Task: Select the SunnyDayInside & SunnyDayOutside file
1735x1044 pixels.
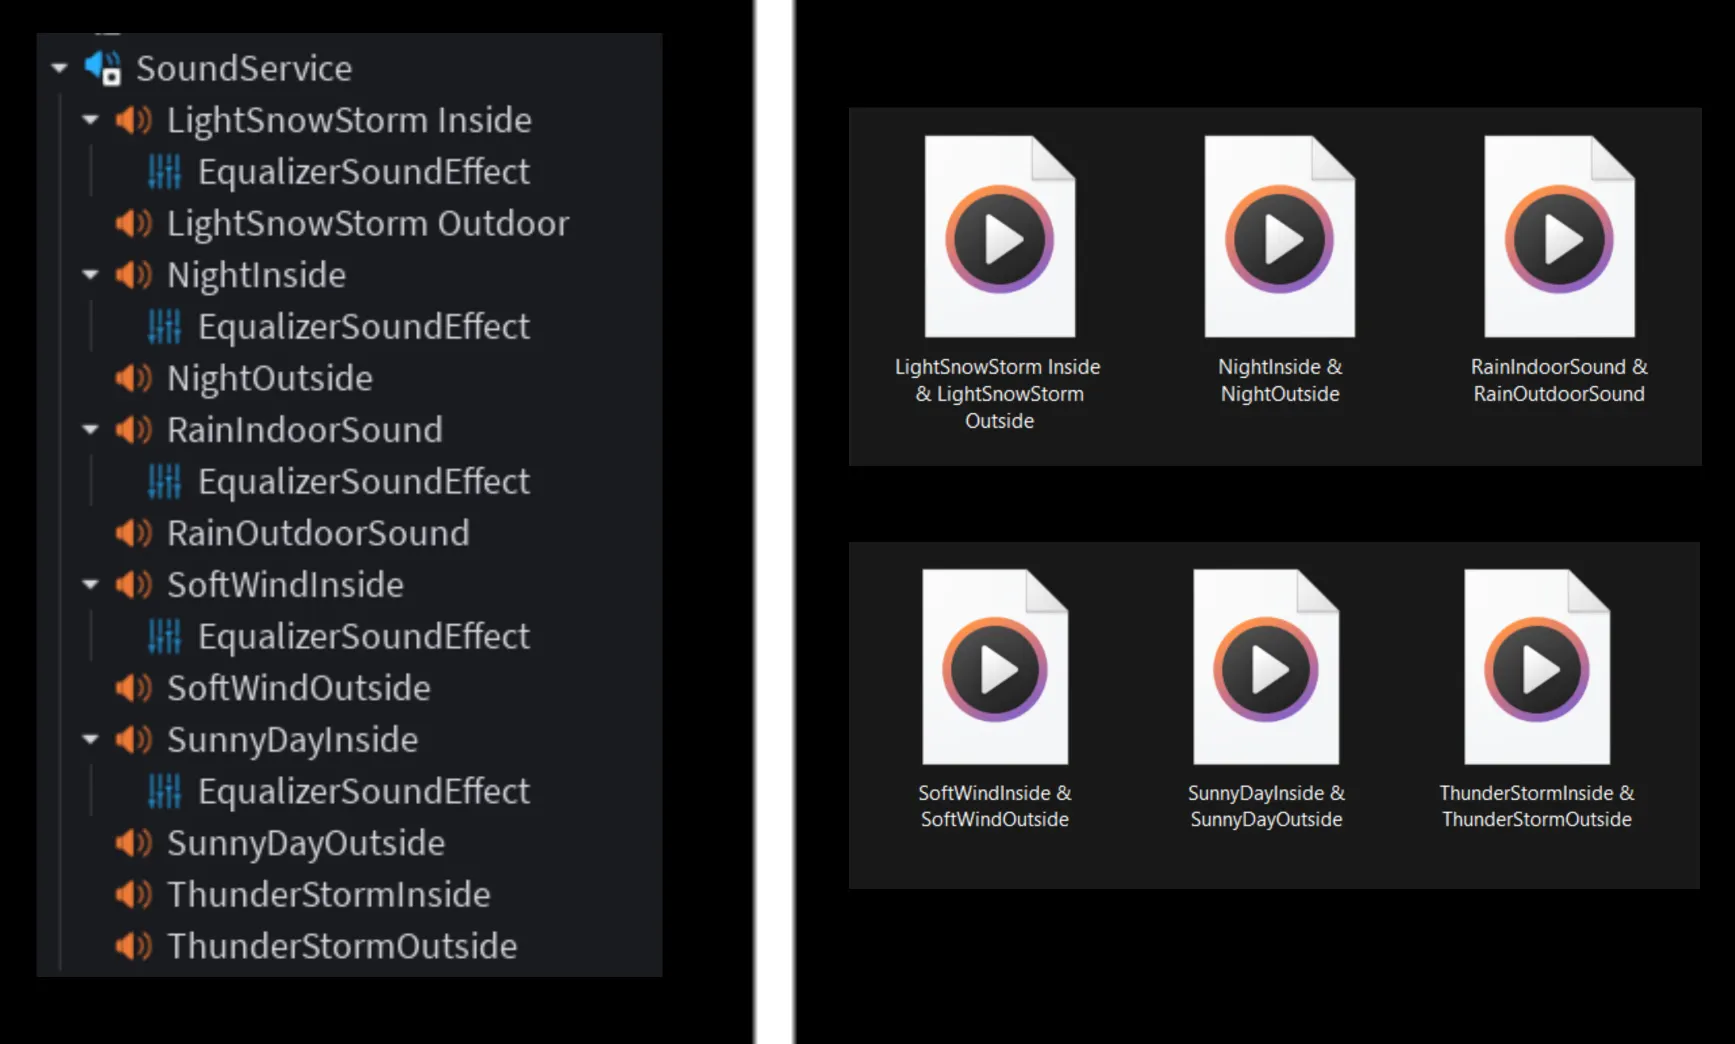Action: (x=1266, y=670)
